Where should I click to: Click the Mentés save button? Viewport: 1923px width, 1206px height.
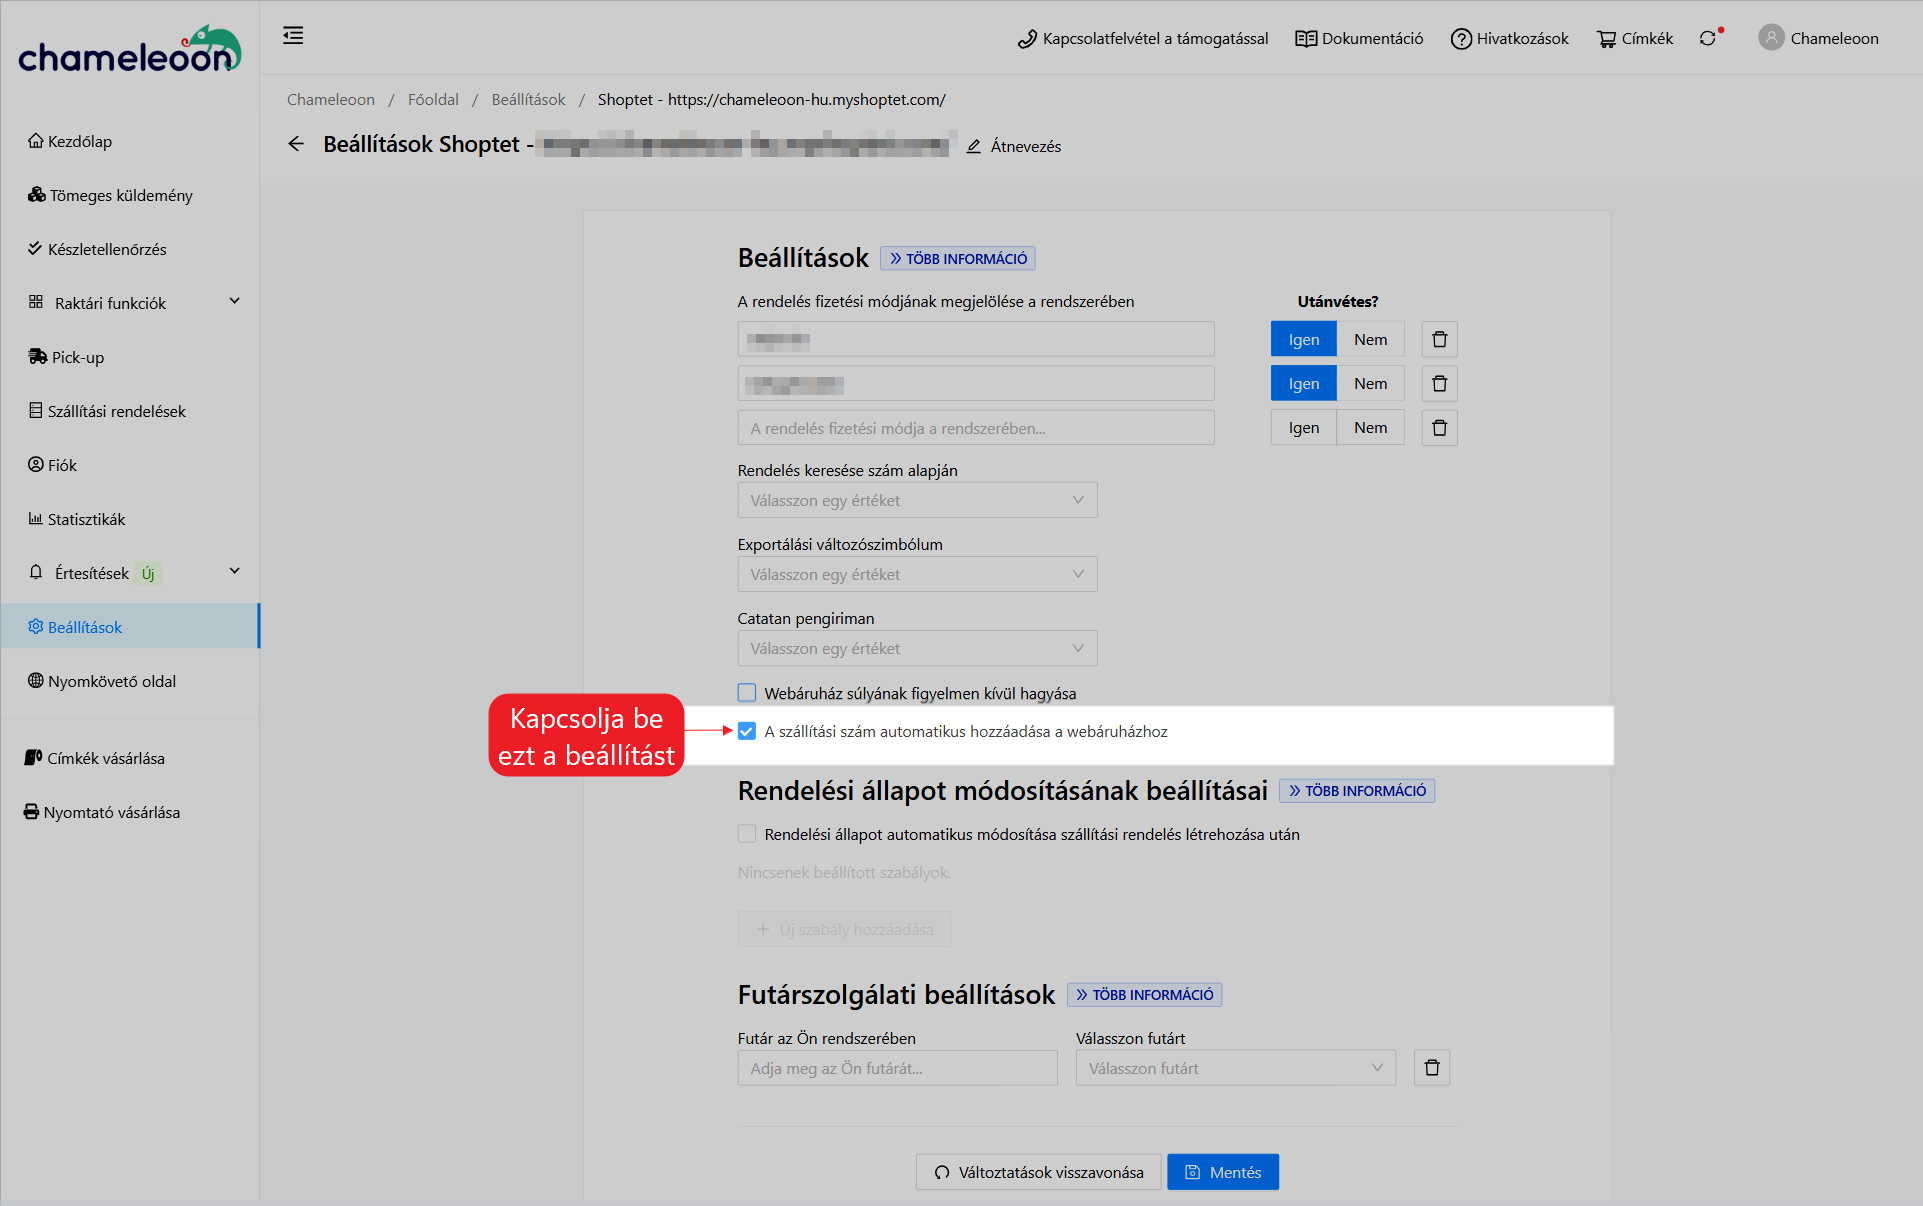[x=1222, y=1172]
